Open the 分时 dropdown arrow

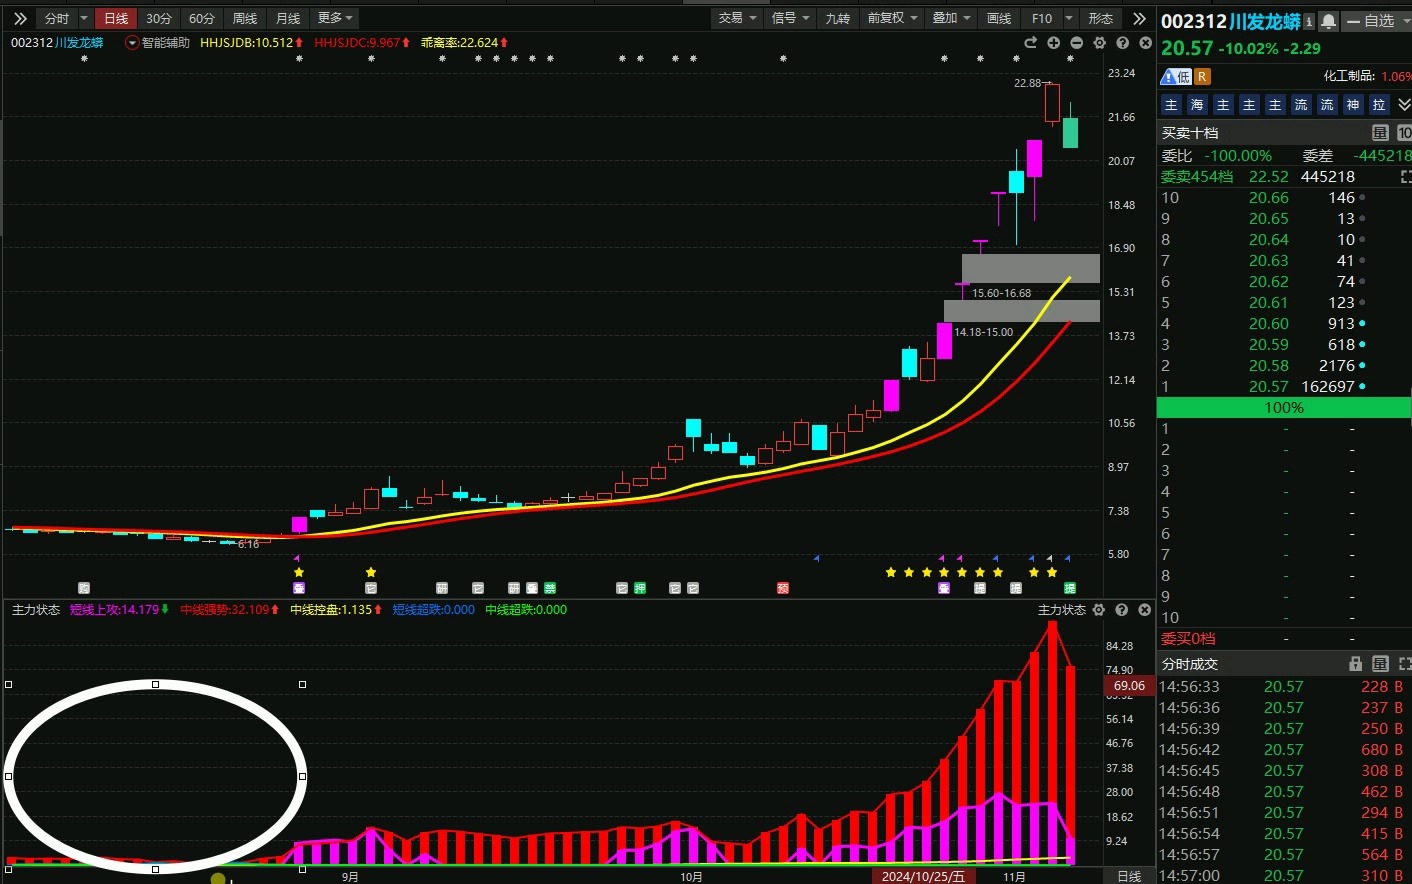click(84, 18)
